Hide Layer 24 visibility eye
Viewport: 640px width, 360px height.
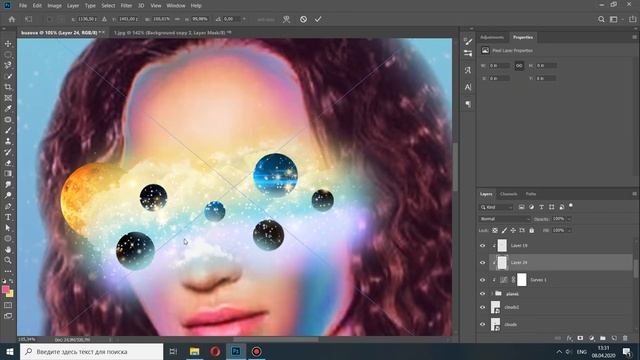click(482, 263)
